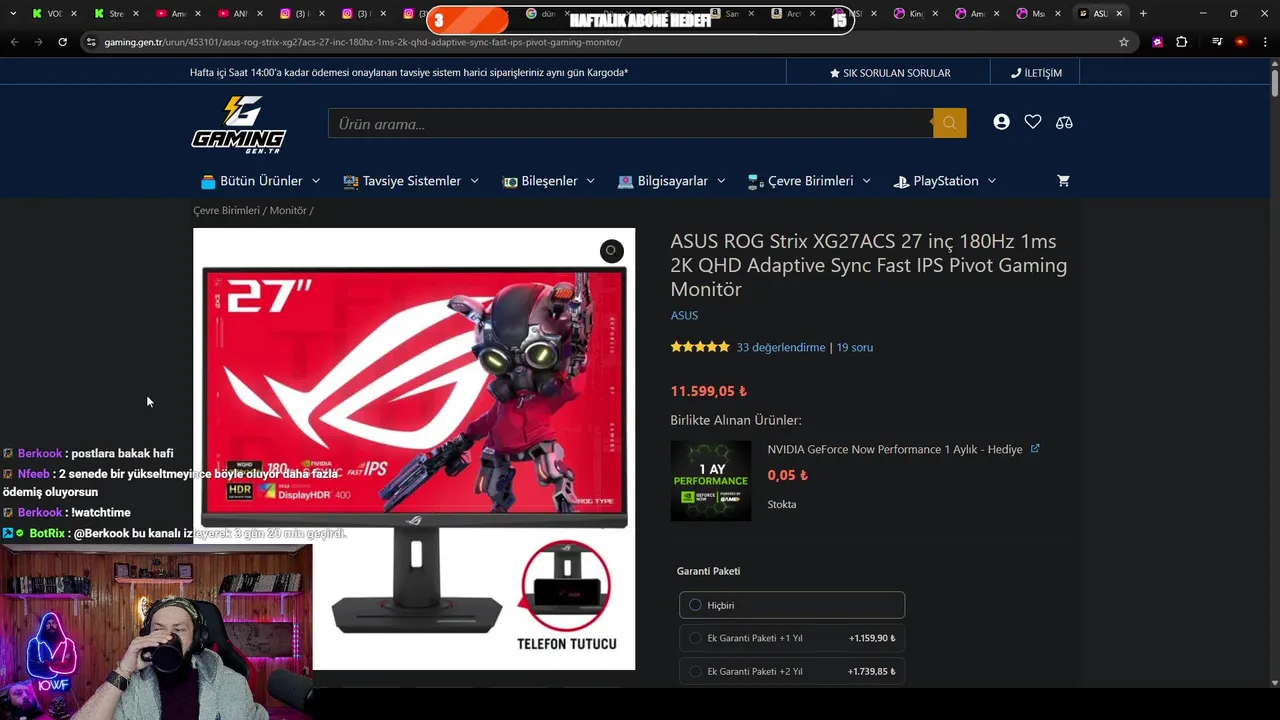Click the Stokta stock status text
This screenshot has width=1280, height=720.
[x=782, y=504]
